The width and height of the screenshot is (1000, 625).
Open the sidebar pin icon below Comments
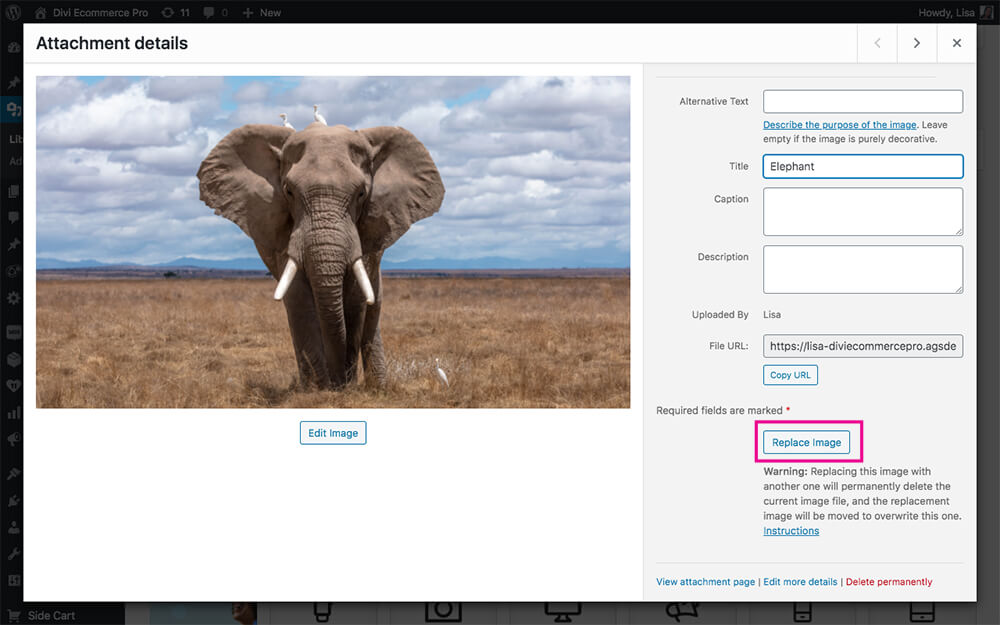click(x=13, y=244)
